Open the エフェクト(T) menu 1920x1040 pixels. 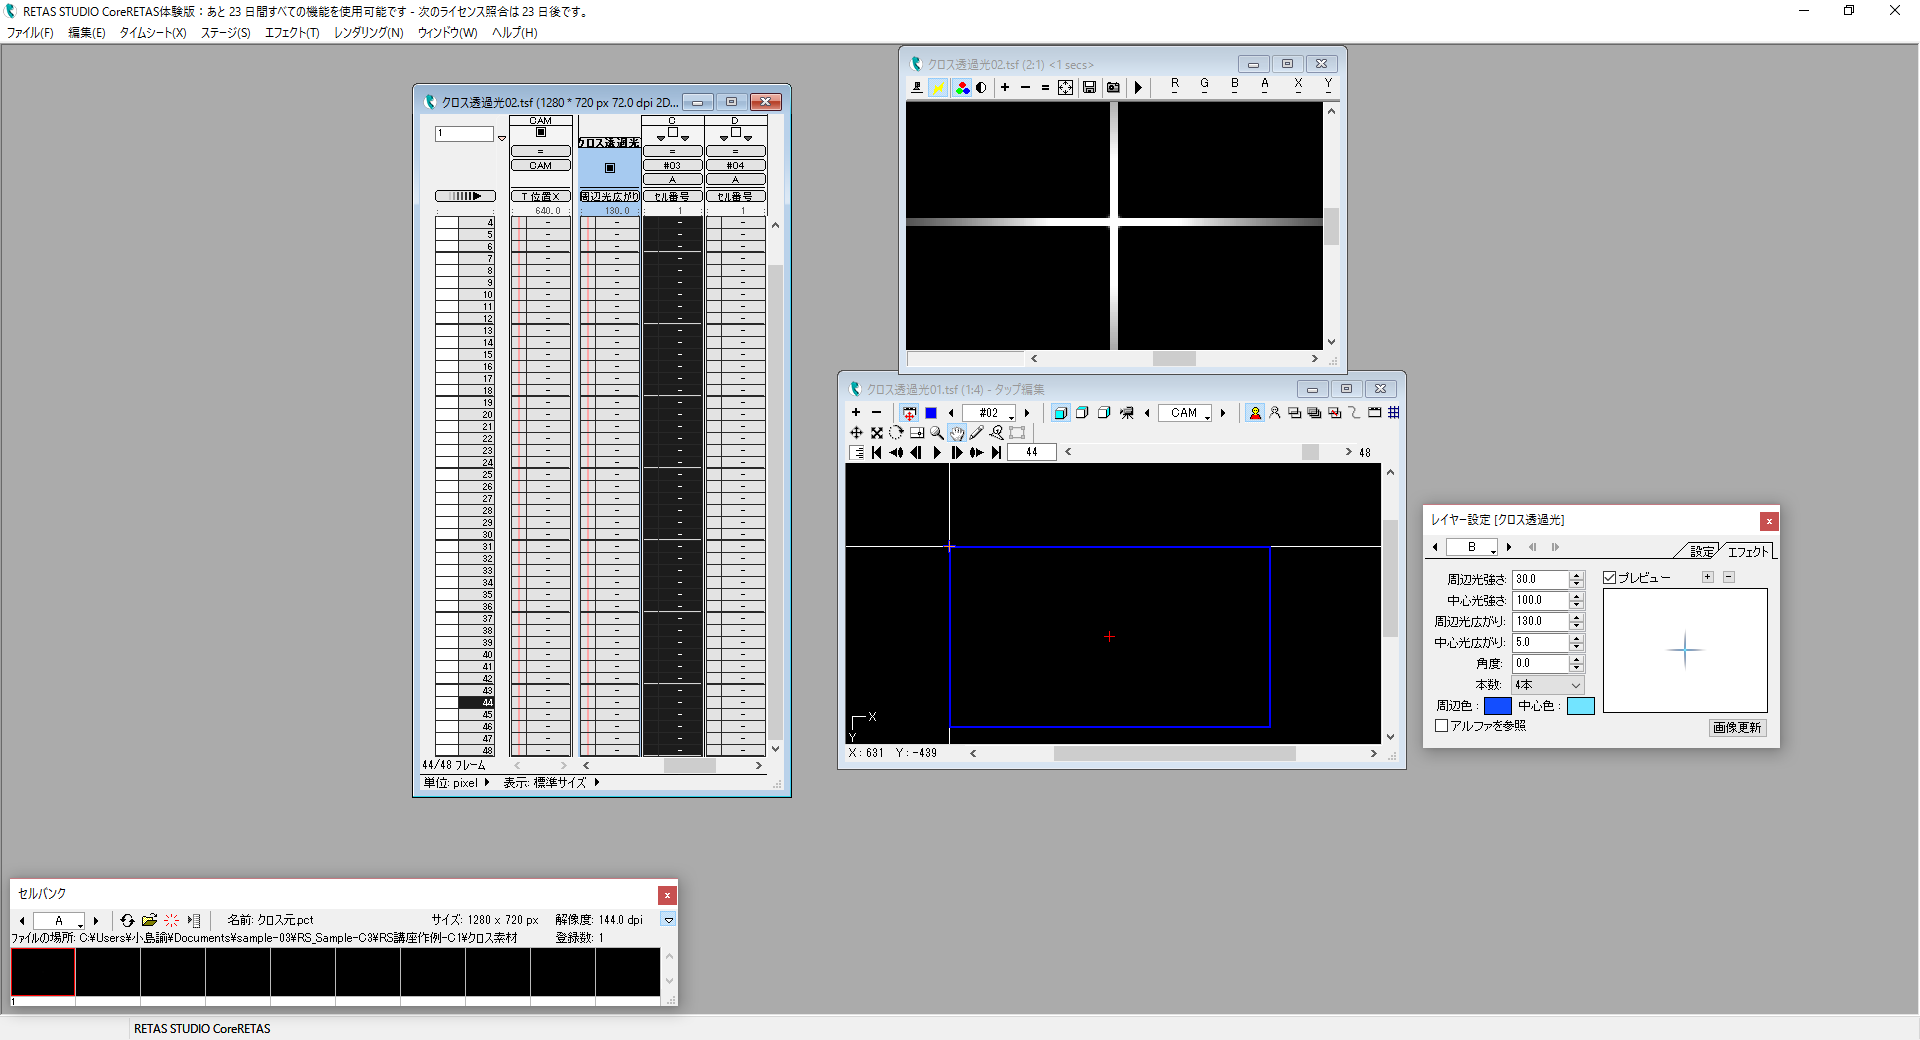click(292, 33)
